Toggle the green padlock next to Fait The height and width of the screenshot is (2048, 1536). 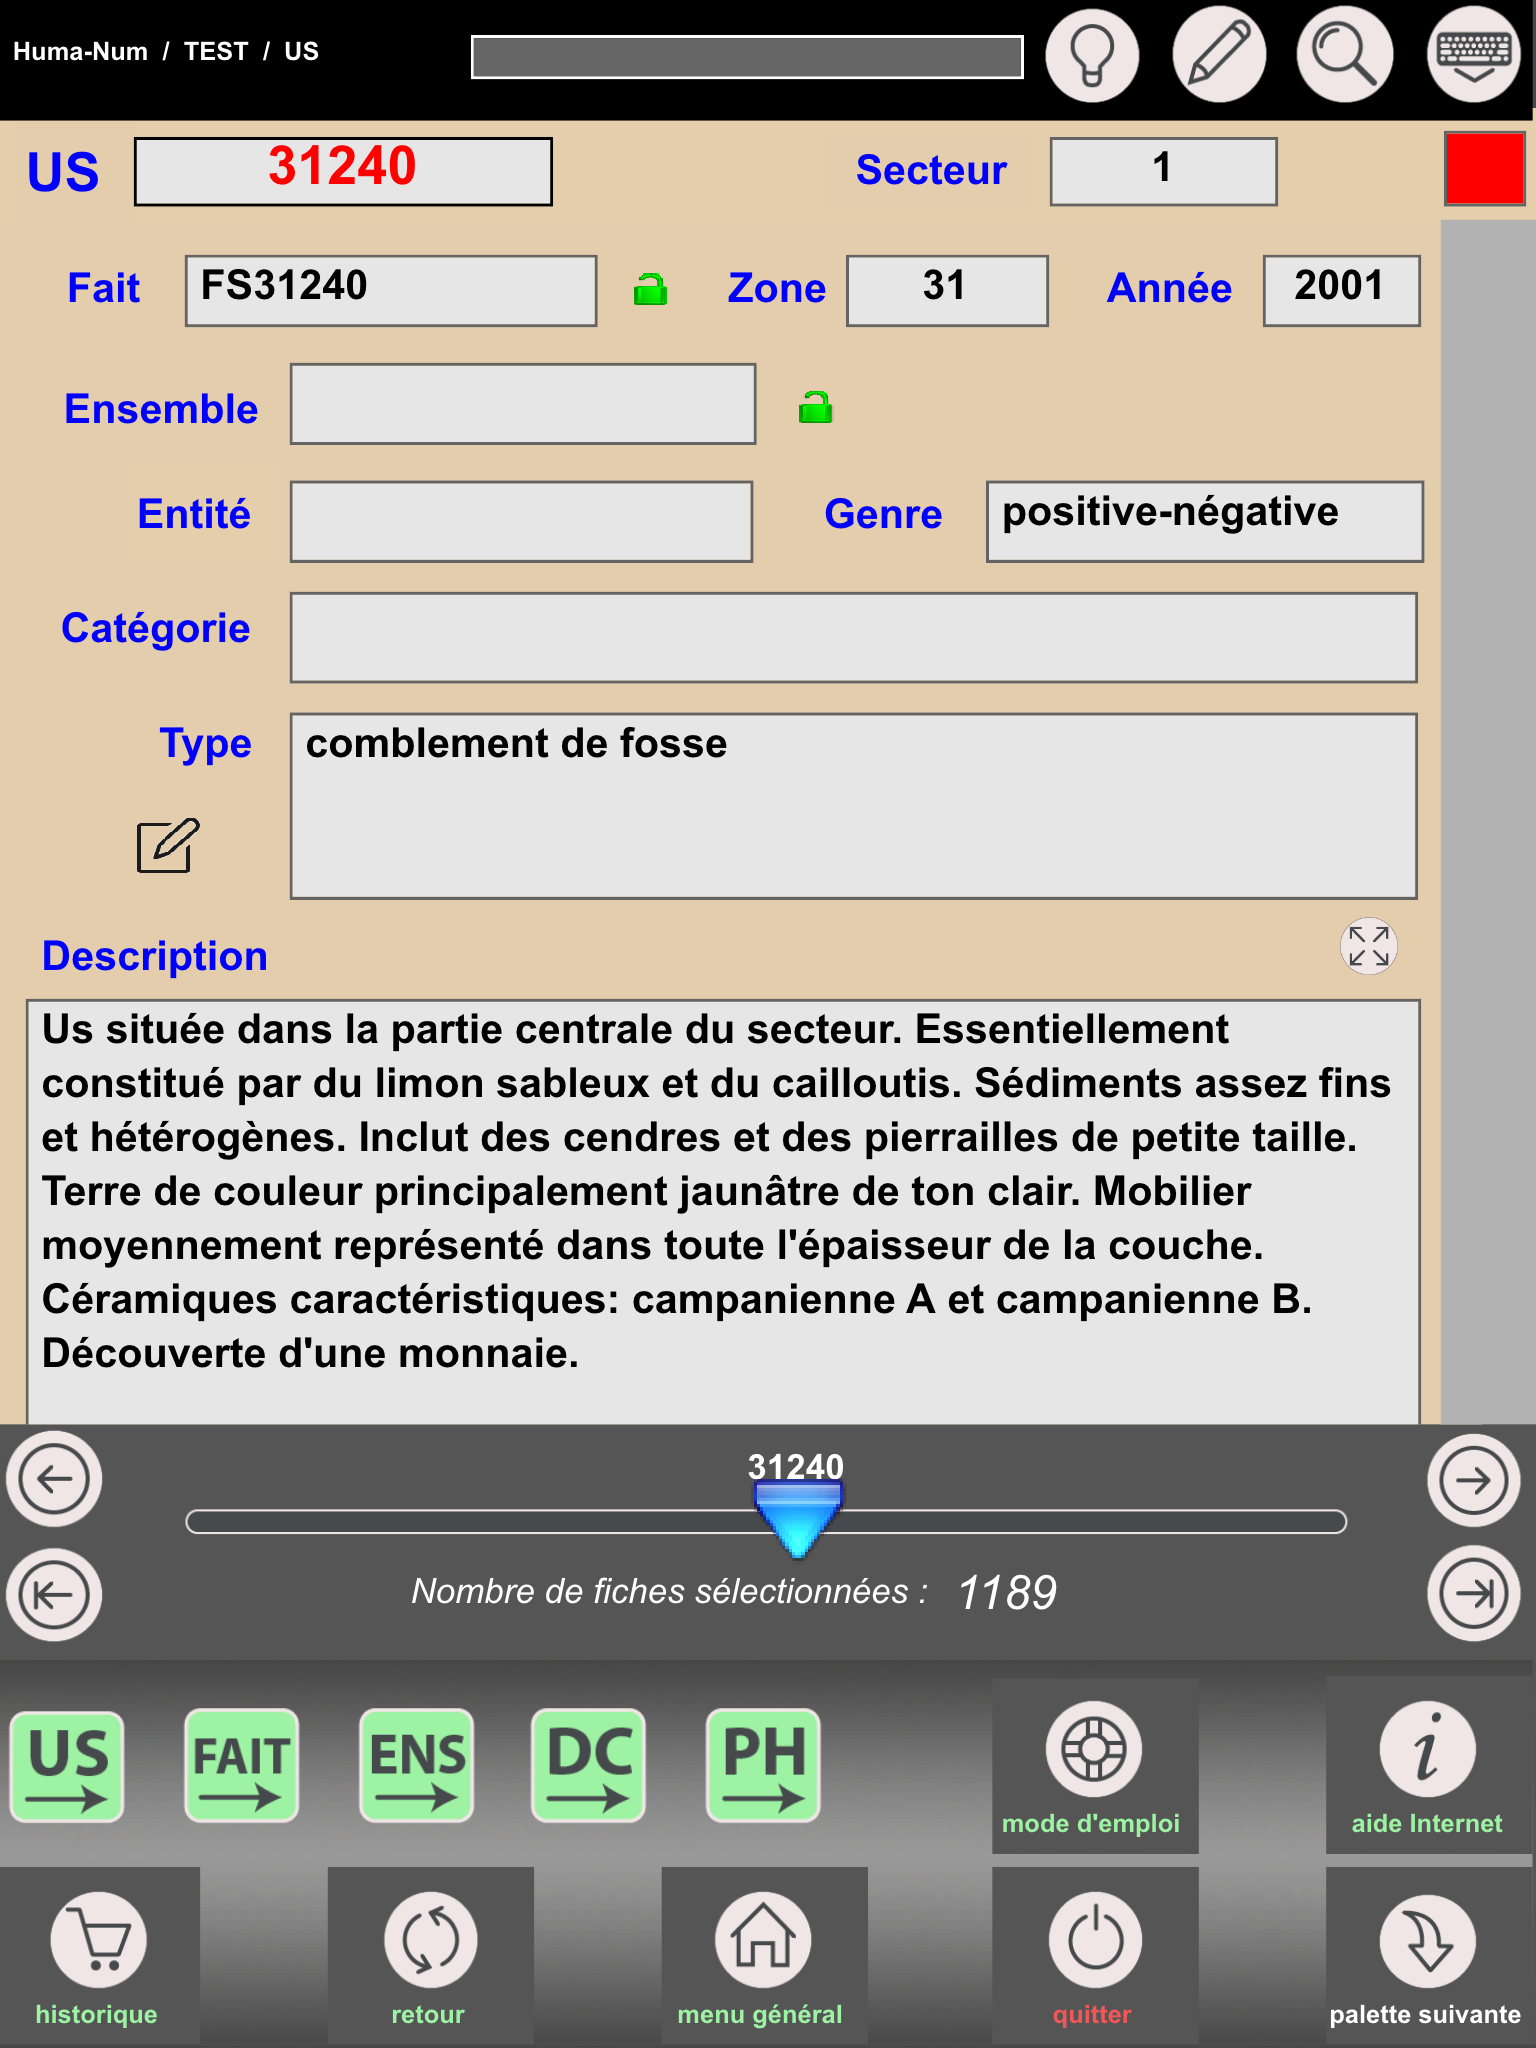pos(650,290)
